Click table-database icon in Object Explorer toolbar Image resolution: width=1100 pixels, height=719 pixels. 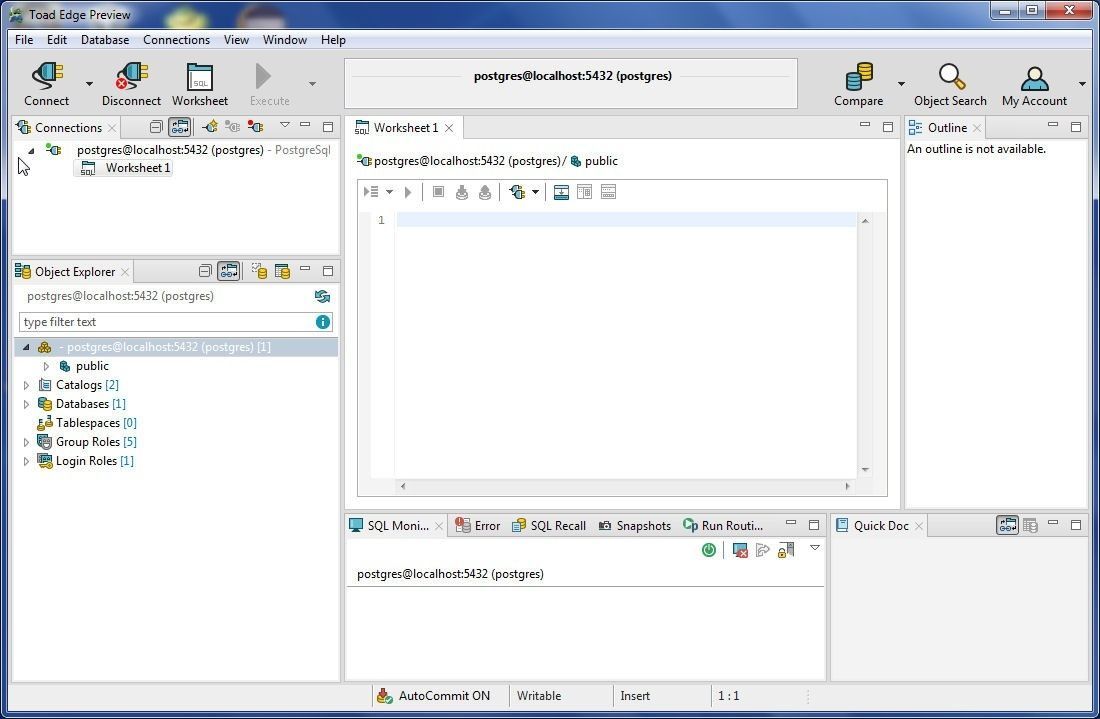tap(283, 271)
